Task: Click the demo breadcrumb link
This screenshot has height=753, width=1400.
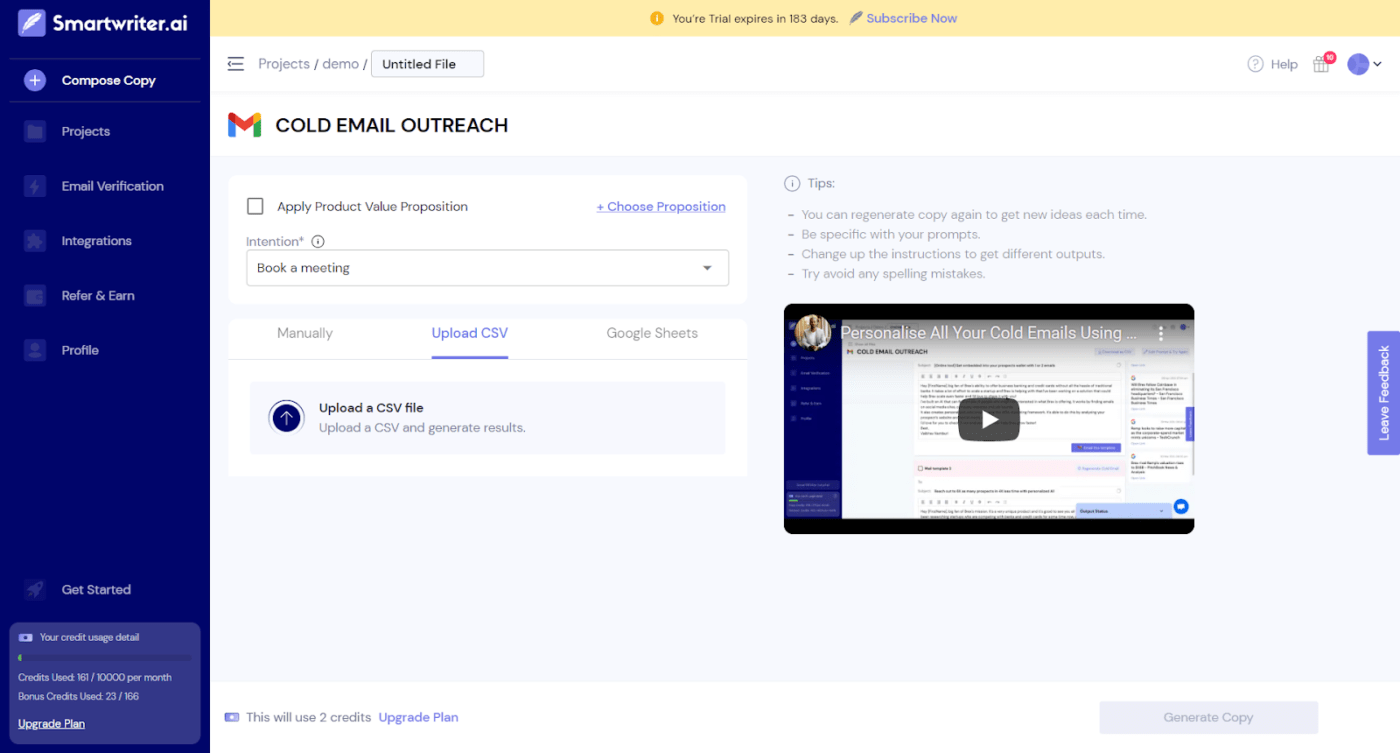Action: coord(340,64)
